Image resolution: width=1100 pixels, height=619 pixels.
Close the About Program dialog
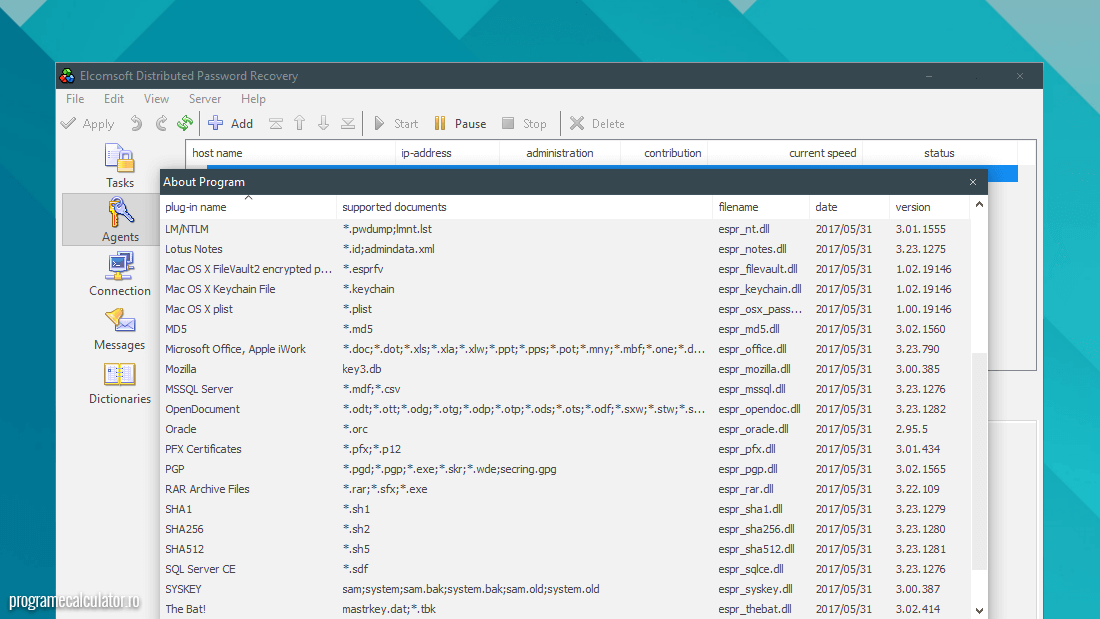(973, 182)
